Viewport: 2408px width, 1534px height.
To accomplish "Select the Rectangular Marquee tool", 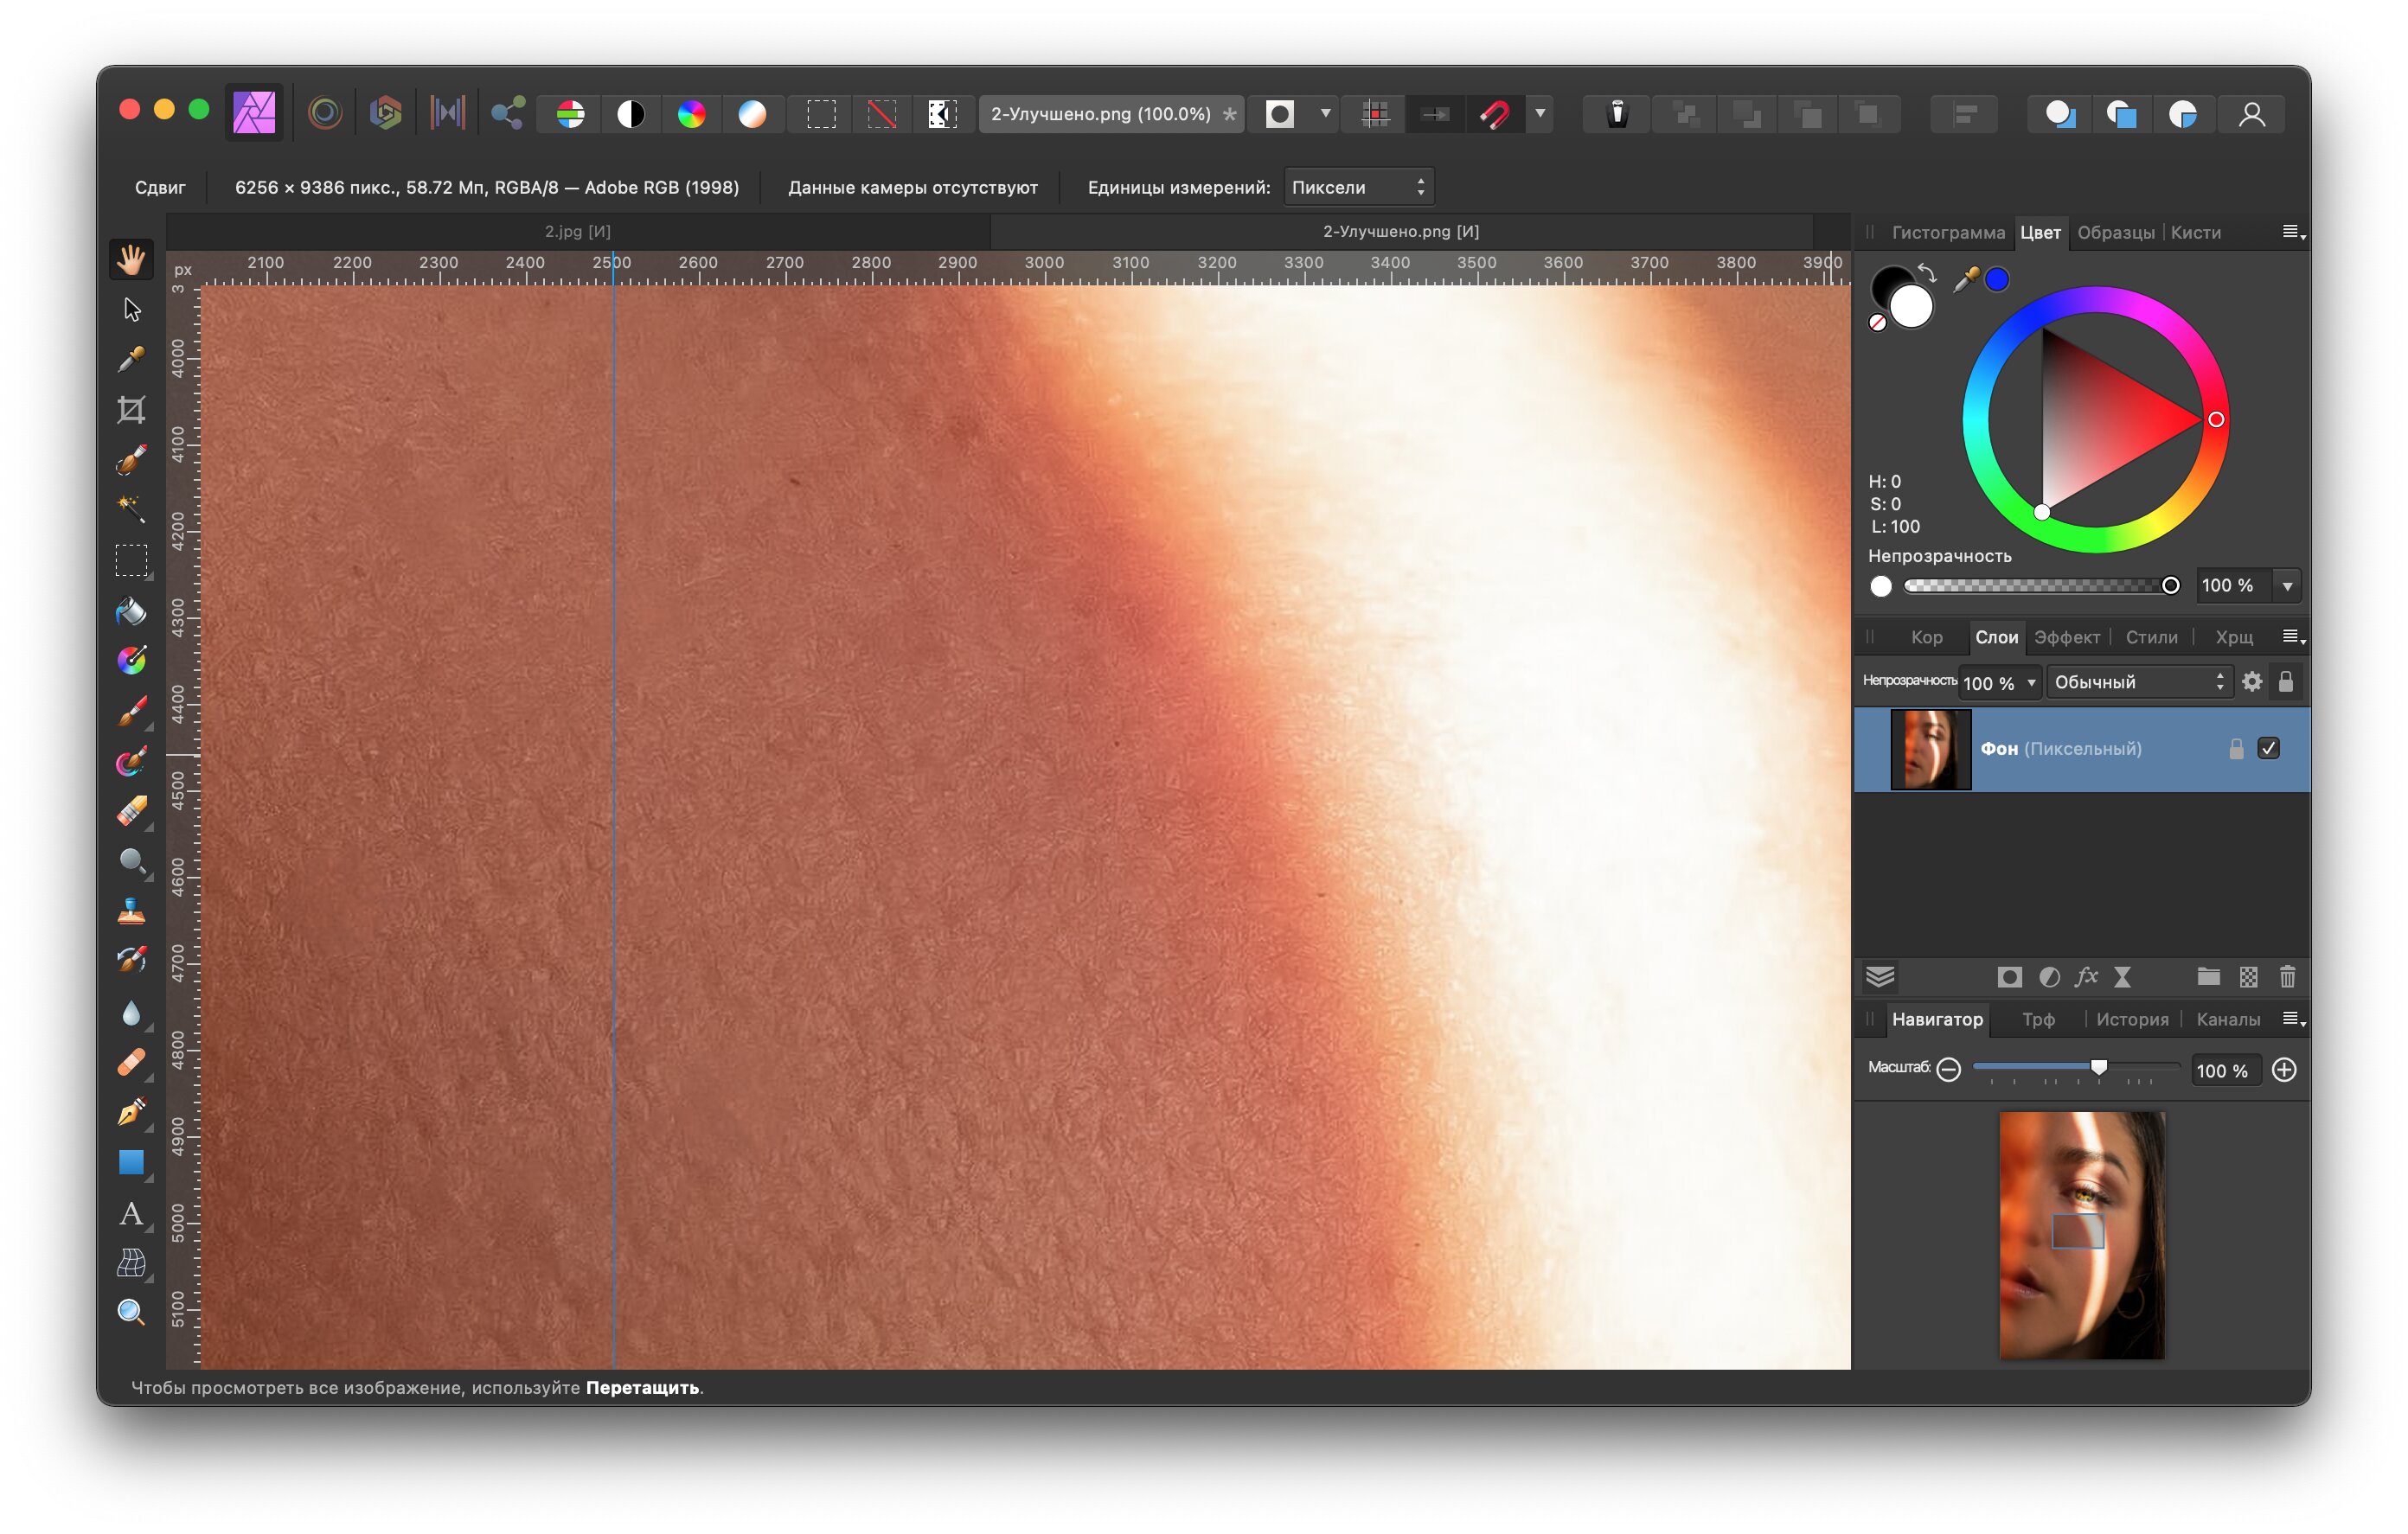I will (131, 560).
